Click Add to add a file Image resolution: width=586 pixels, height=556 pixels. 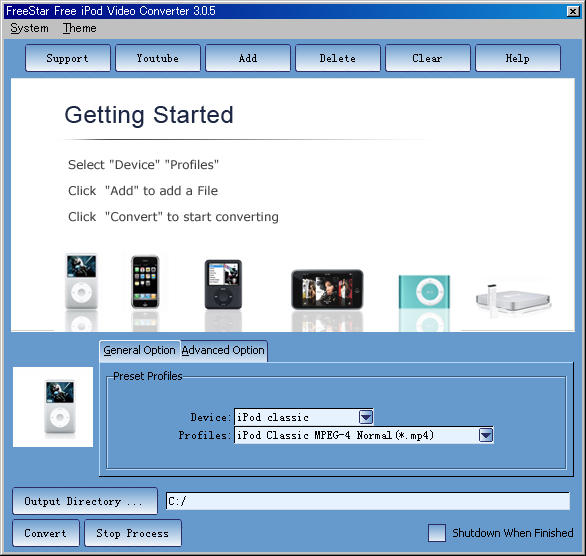point(248,58)
